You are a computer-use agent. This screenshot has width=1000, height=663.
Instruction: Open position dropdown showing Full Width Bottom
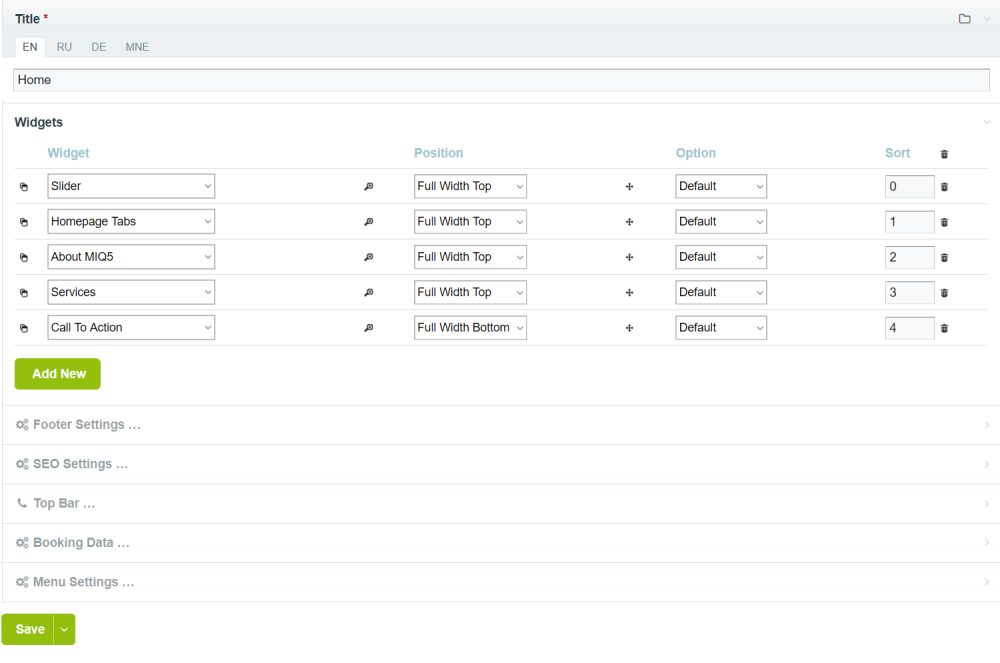(470, 328)
